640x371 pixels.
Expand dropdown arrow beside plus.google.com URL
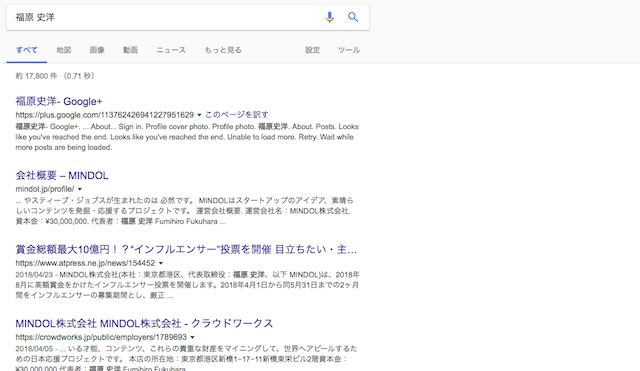tap(199, 115)
